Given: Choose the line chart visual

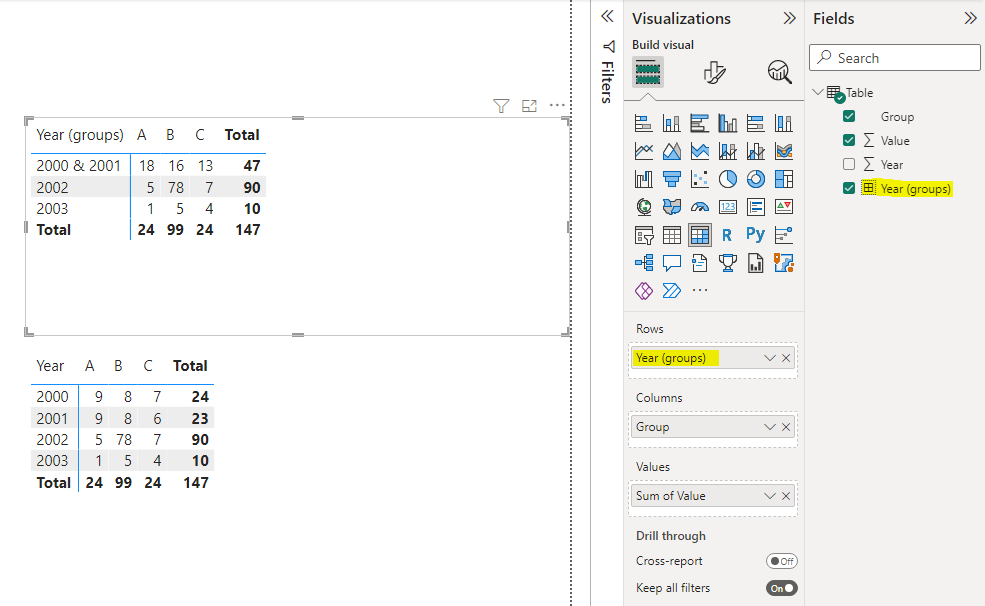Looking at the screenshot, I should coord(643,151).
